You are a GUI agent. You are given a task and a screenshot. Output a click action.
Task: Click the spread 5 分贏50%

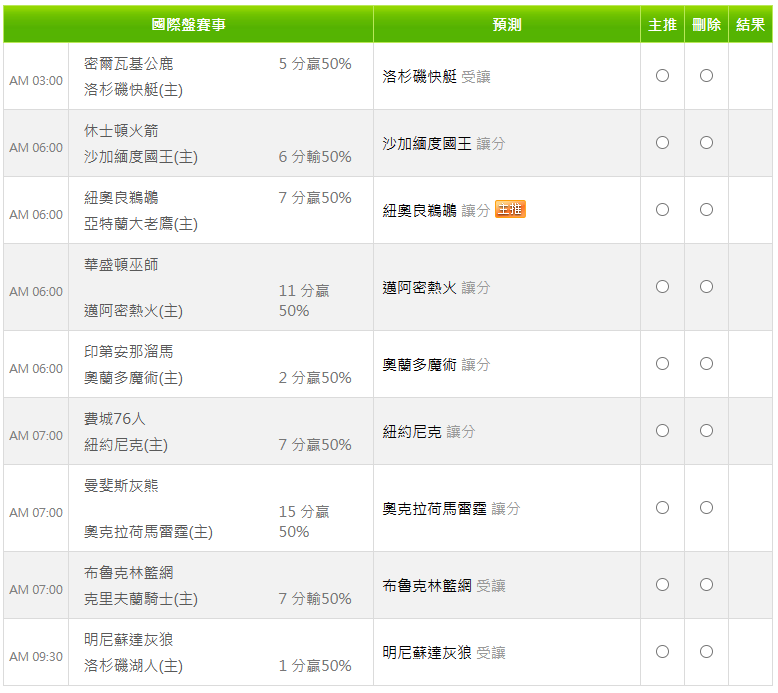(x=315, y=64)
